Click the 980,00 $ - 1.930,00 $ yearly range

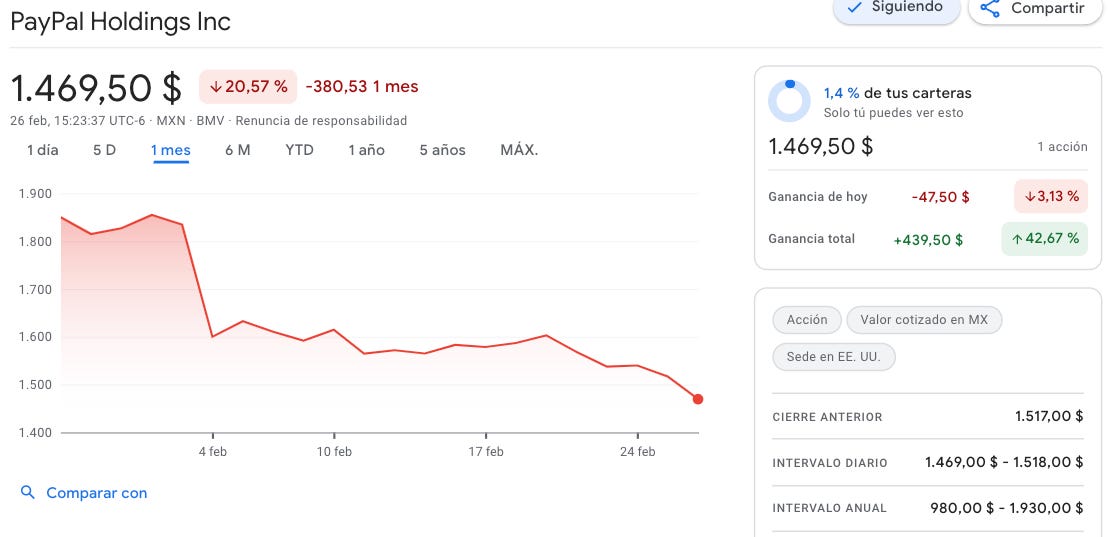pos(1006,507)
